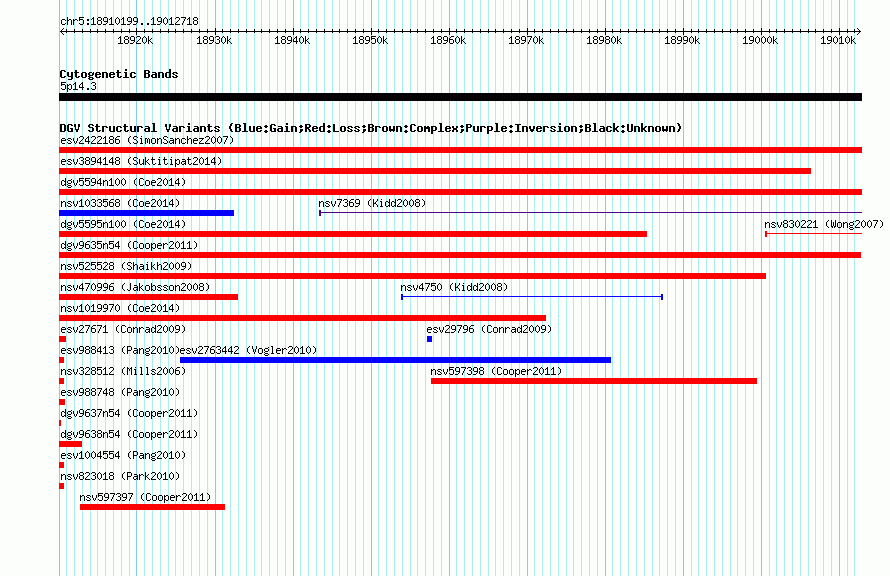Select the red bar of esv3894148
This screenshot has height=576, width=890.
tap(435, 171)
